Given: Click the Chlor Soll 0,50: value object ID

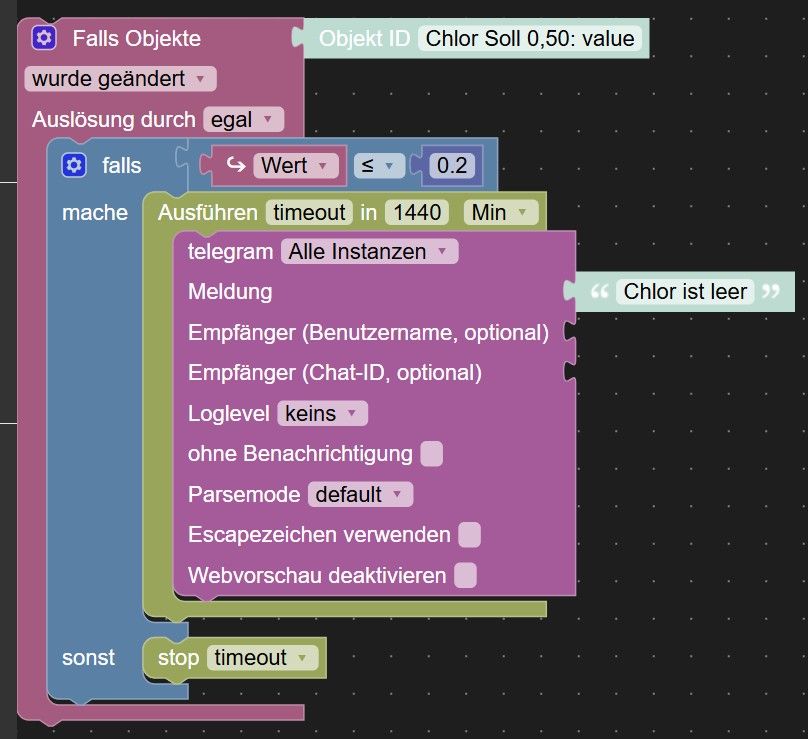Looking at the screenshot, I should pyautogui.click(x=530, y=38).
